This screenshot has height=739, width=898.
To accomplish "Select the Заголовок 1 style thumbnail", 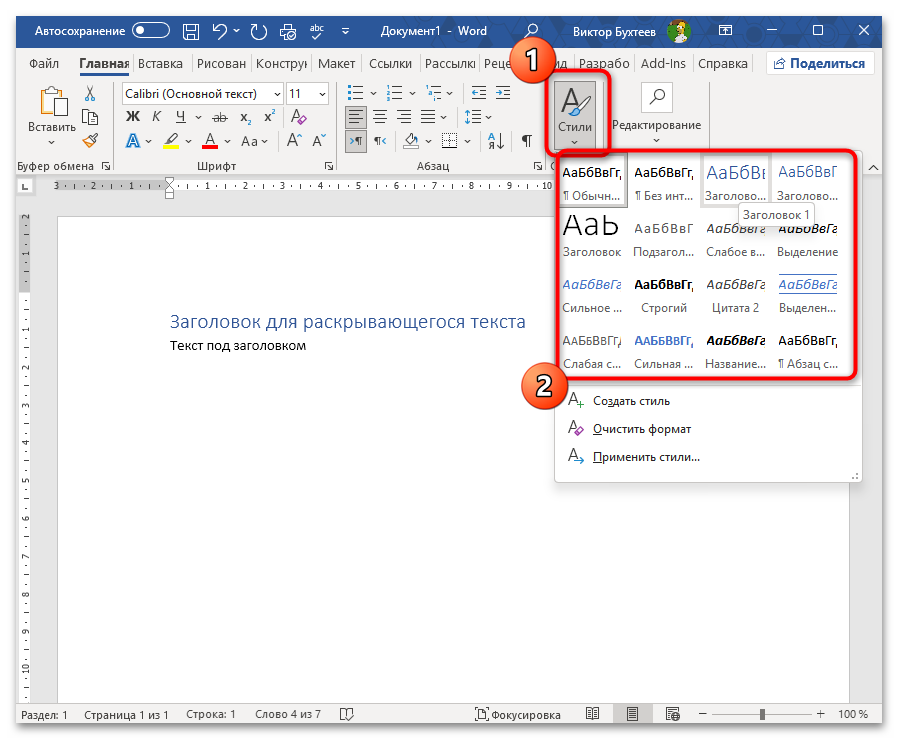I will [x=735, y=180].
